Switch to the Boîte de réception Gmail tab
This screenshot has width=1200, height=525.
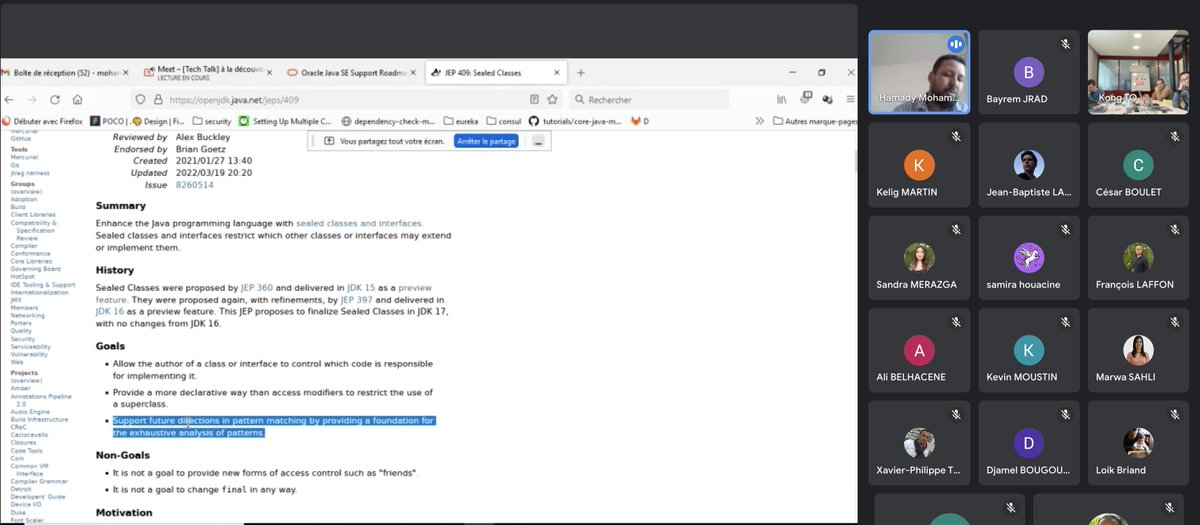(x=66, y=72)
